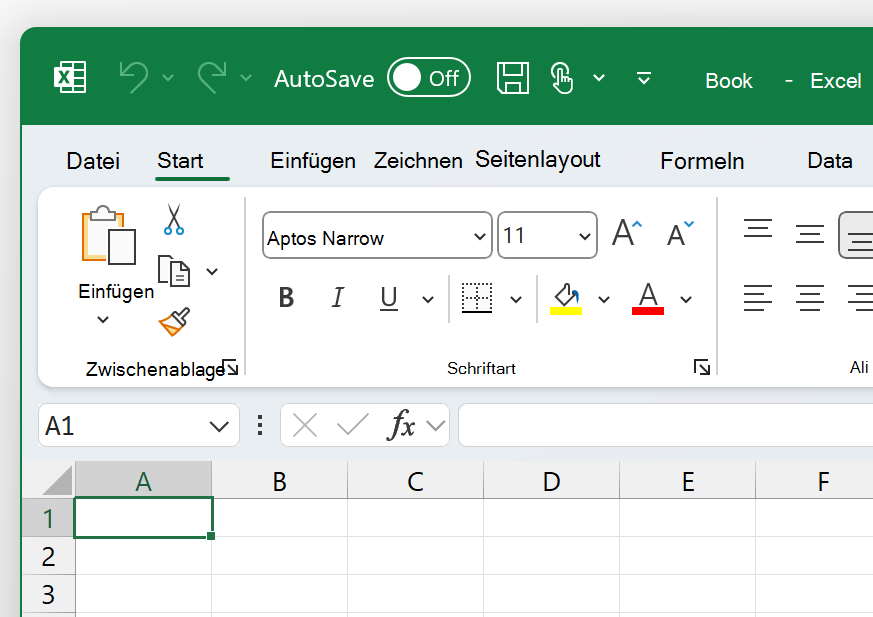Click inside the formula bar
The width and height of the screenshot is (873, 617).
pyautogui.click(x=665, y=425)
